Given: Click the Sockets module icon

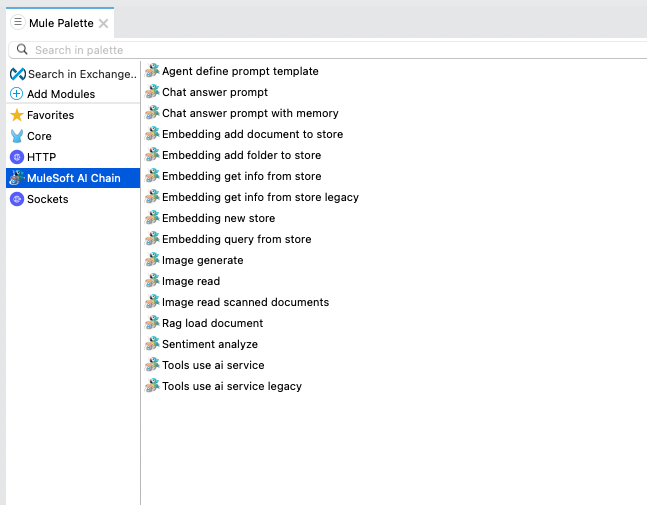Looking at the screenshot, I should (17, 199).
